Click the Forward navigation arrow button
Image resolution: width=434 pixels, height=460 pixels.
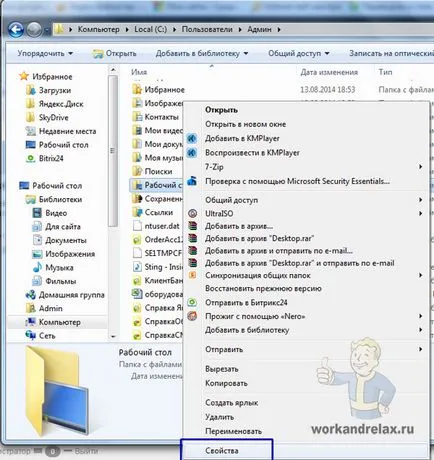[x=34, y=30]
